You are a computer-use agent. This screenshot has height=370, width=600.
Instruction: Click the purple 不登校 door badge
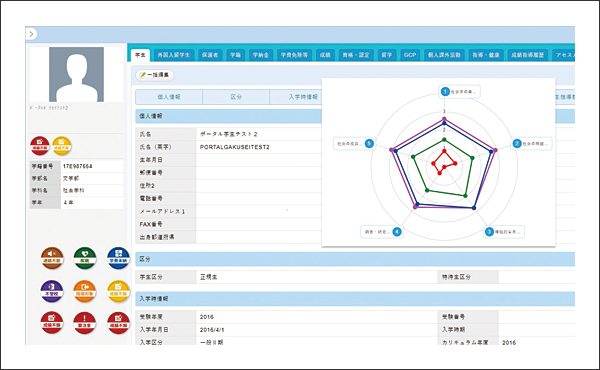pyautogui.click(x=52, y=291)
